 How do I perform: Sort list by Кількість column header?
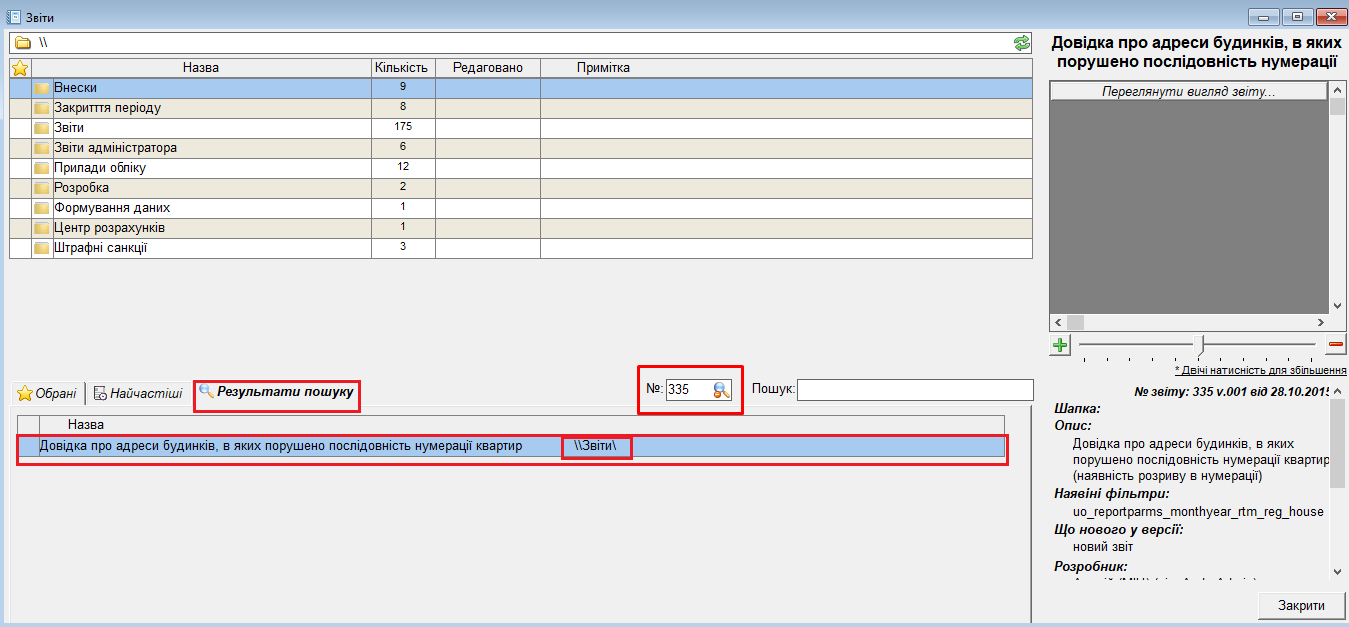click(x=401, y=68)
